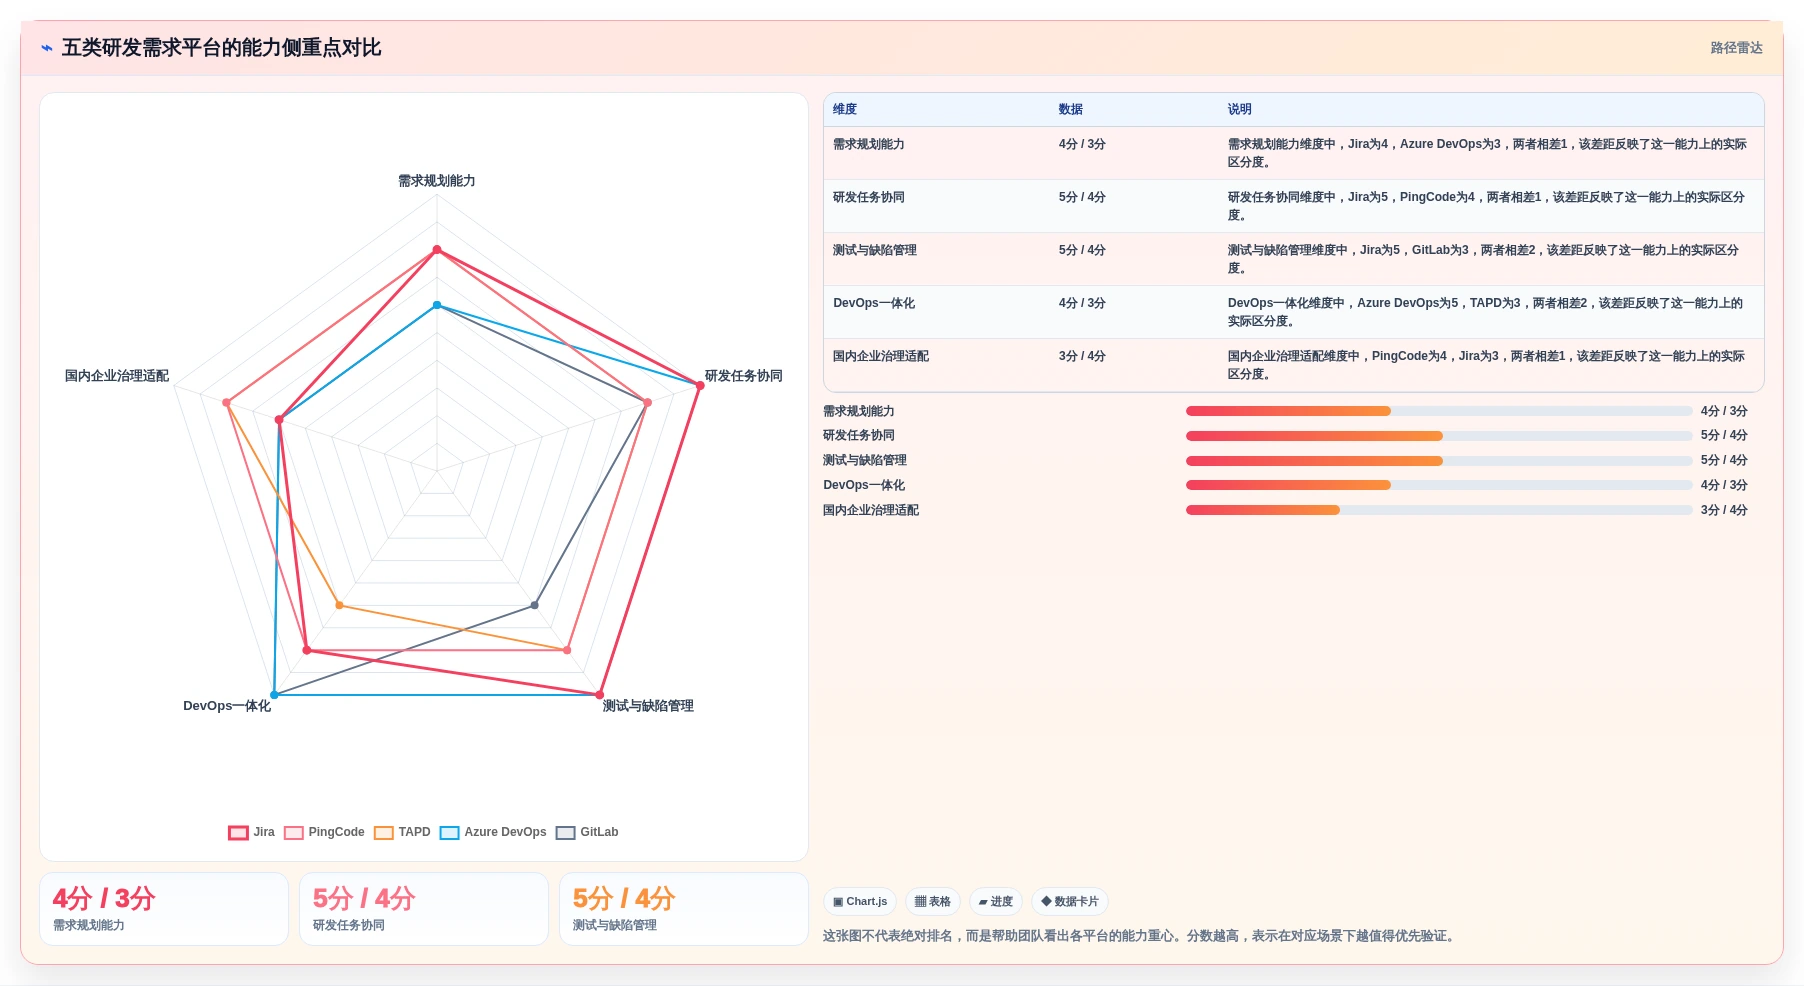Click the Chart.js tag chip
This screenshot has height=986, width=1804.
[x=860, y=901]
